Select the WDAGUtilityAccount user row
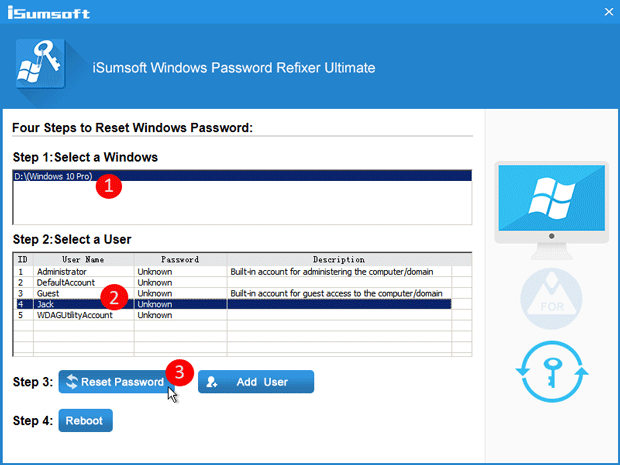 [x=233, y=315]
